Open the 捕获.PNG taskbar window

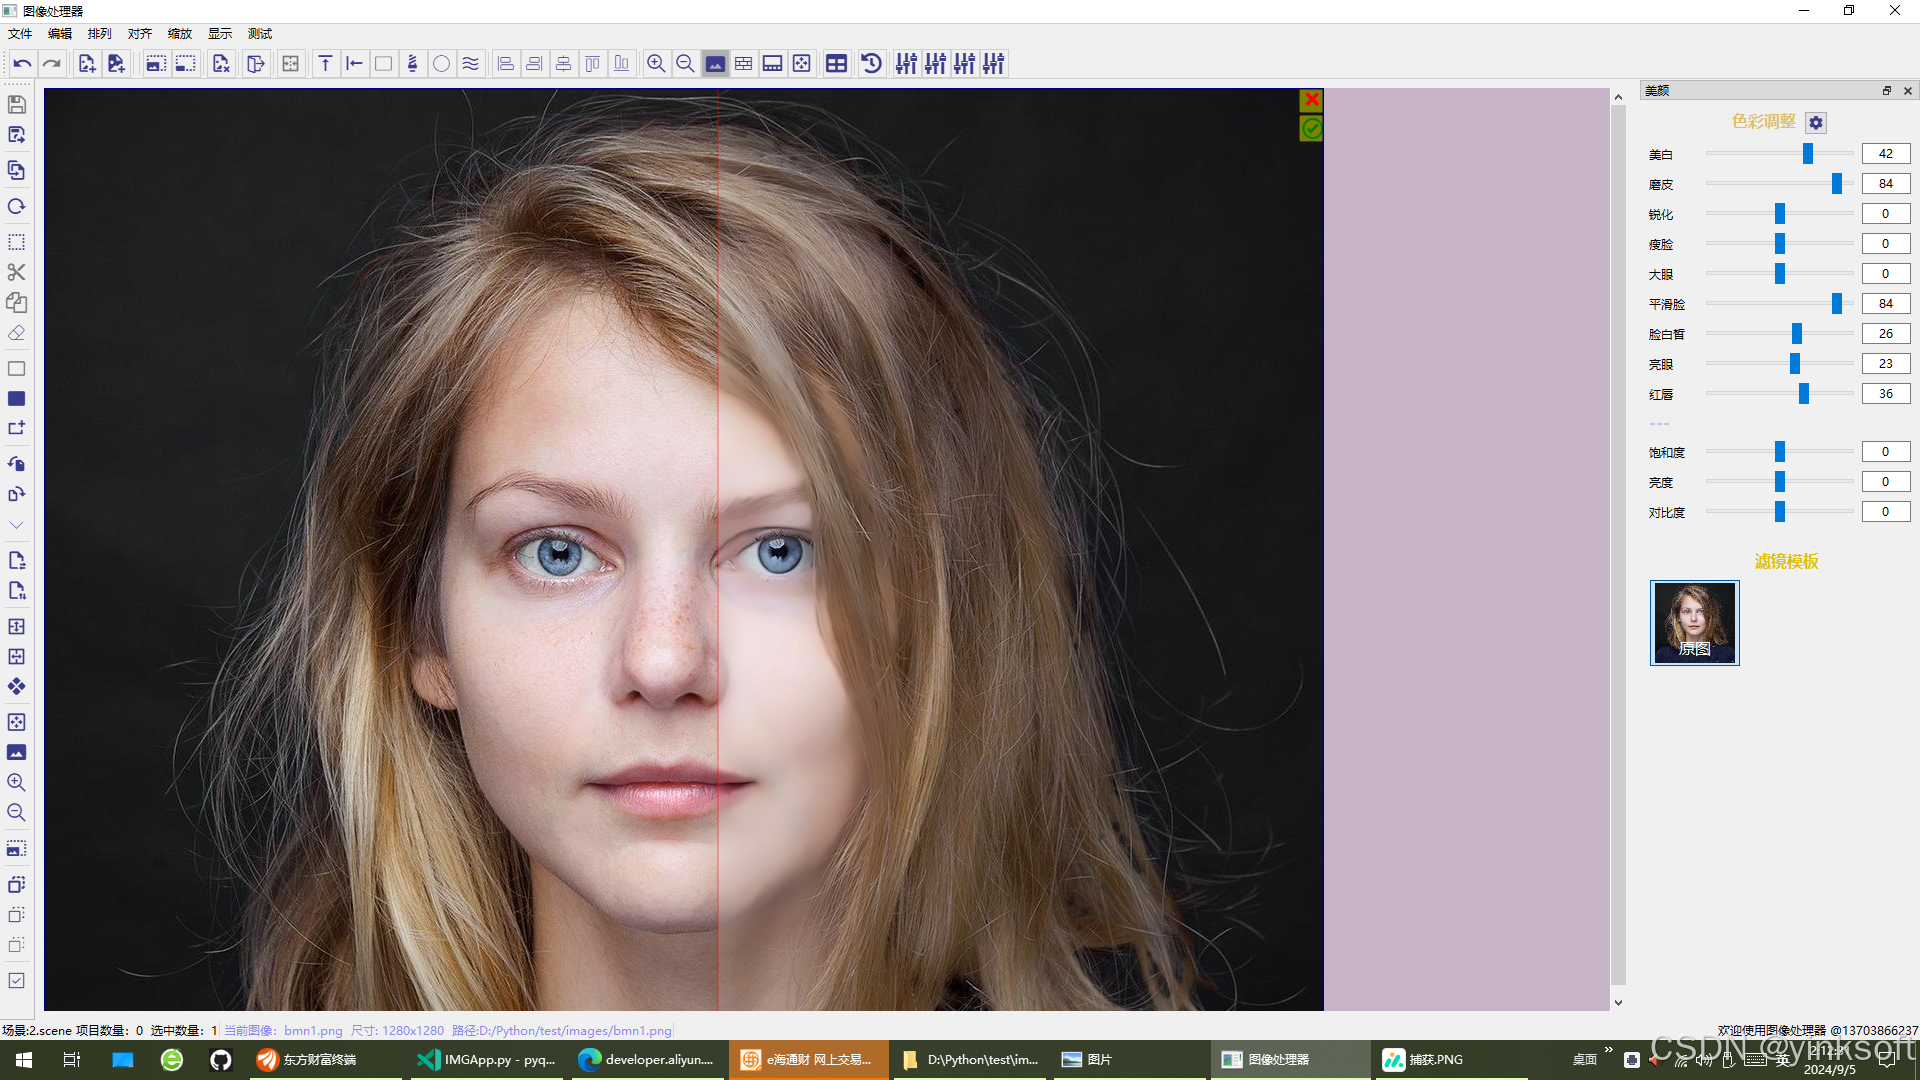coord(1424,1059)
